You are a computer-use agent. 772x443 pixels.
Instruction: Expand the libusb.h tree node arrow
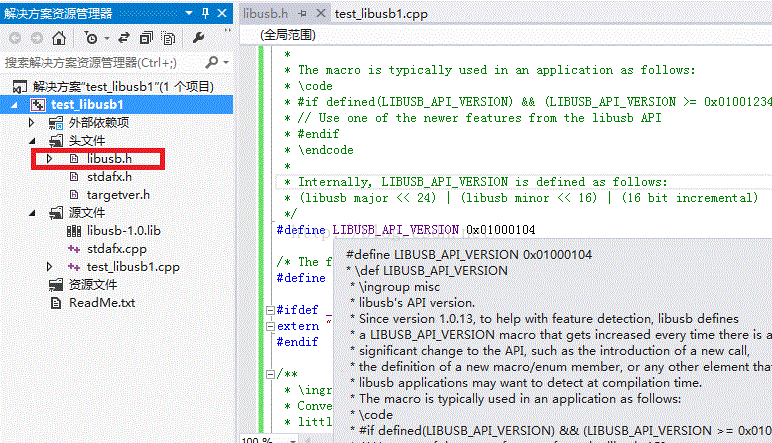pos(49,158)
